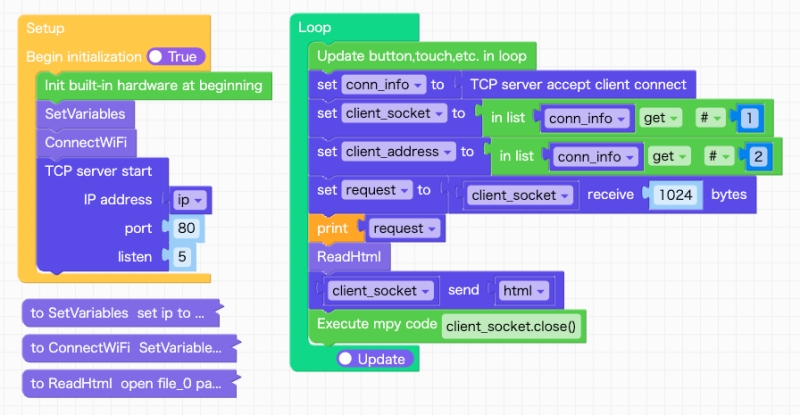Click the port input field showing 80
This screenshot has width=800, height=415.
click(185, 228)
